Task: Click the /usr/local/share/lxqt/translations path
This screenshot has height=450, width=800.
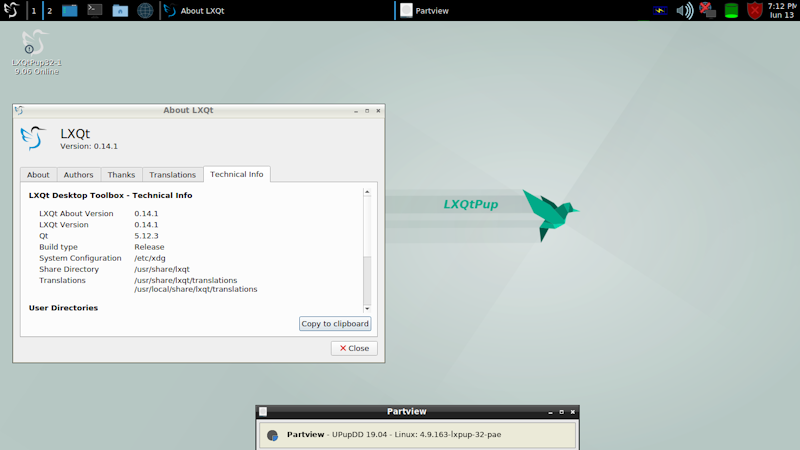Action: pyautogui.click(x=195, y=289)
